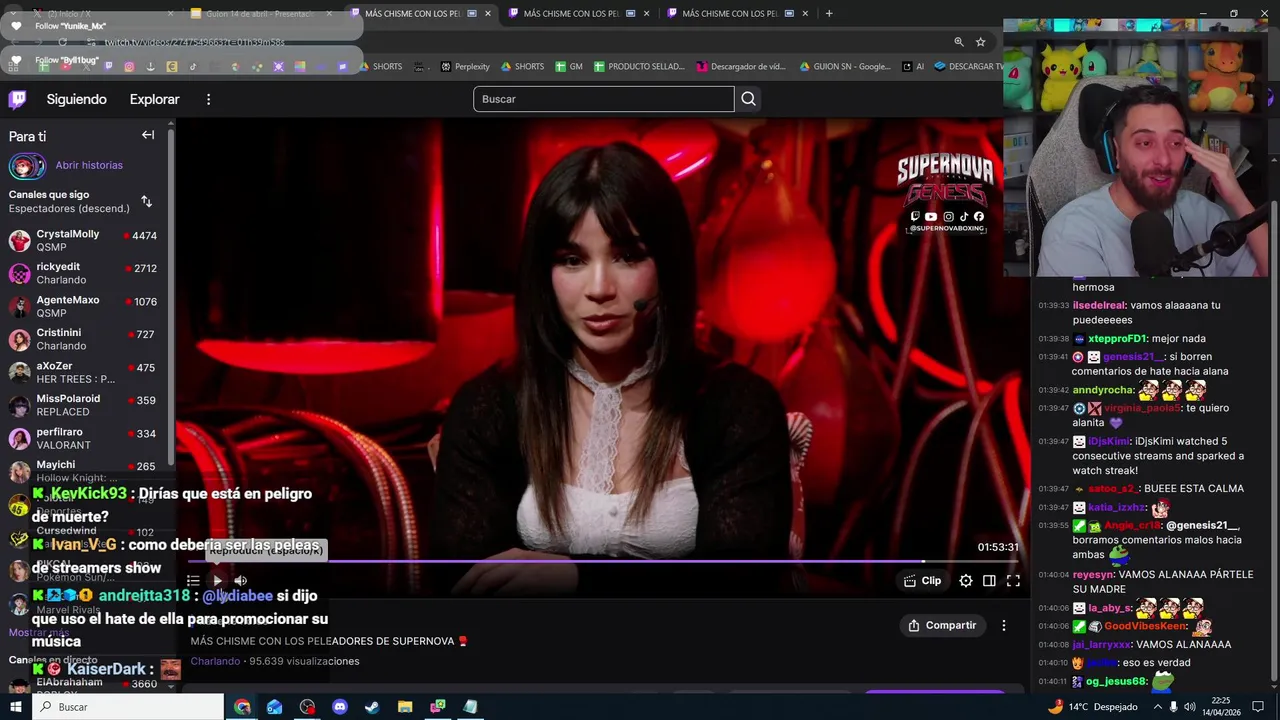Image resolution: width=1280 pixels, height=720 pixels.
Task: Open Abrir historias in the sidebar
Action: tap(89, 165)
